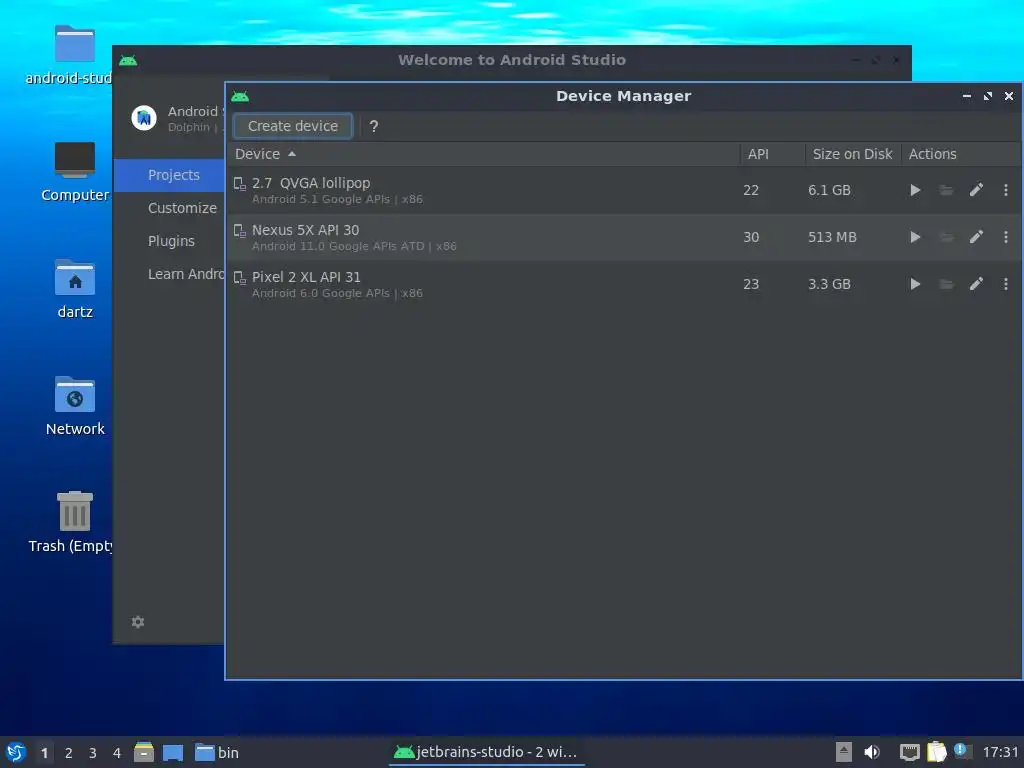Open more actions for 2.7 QVGA lollipop

1006,190
